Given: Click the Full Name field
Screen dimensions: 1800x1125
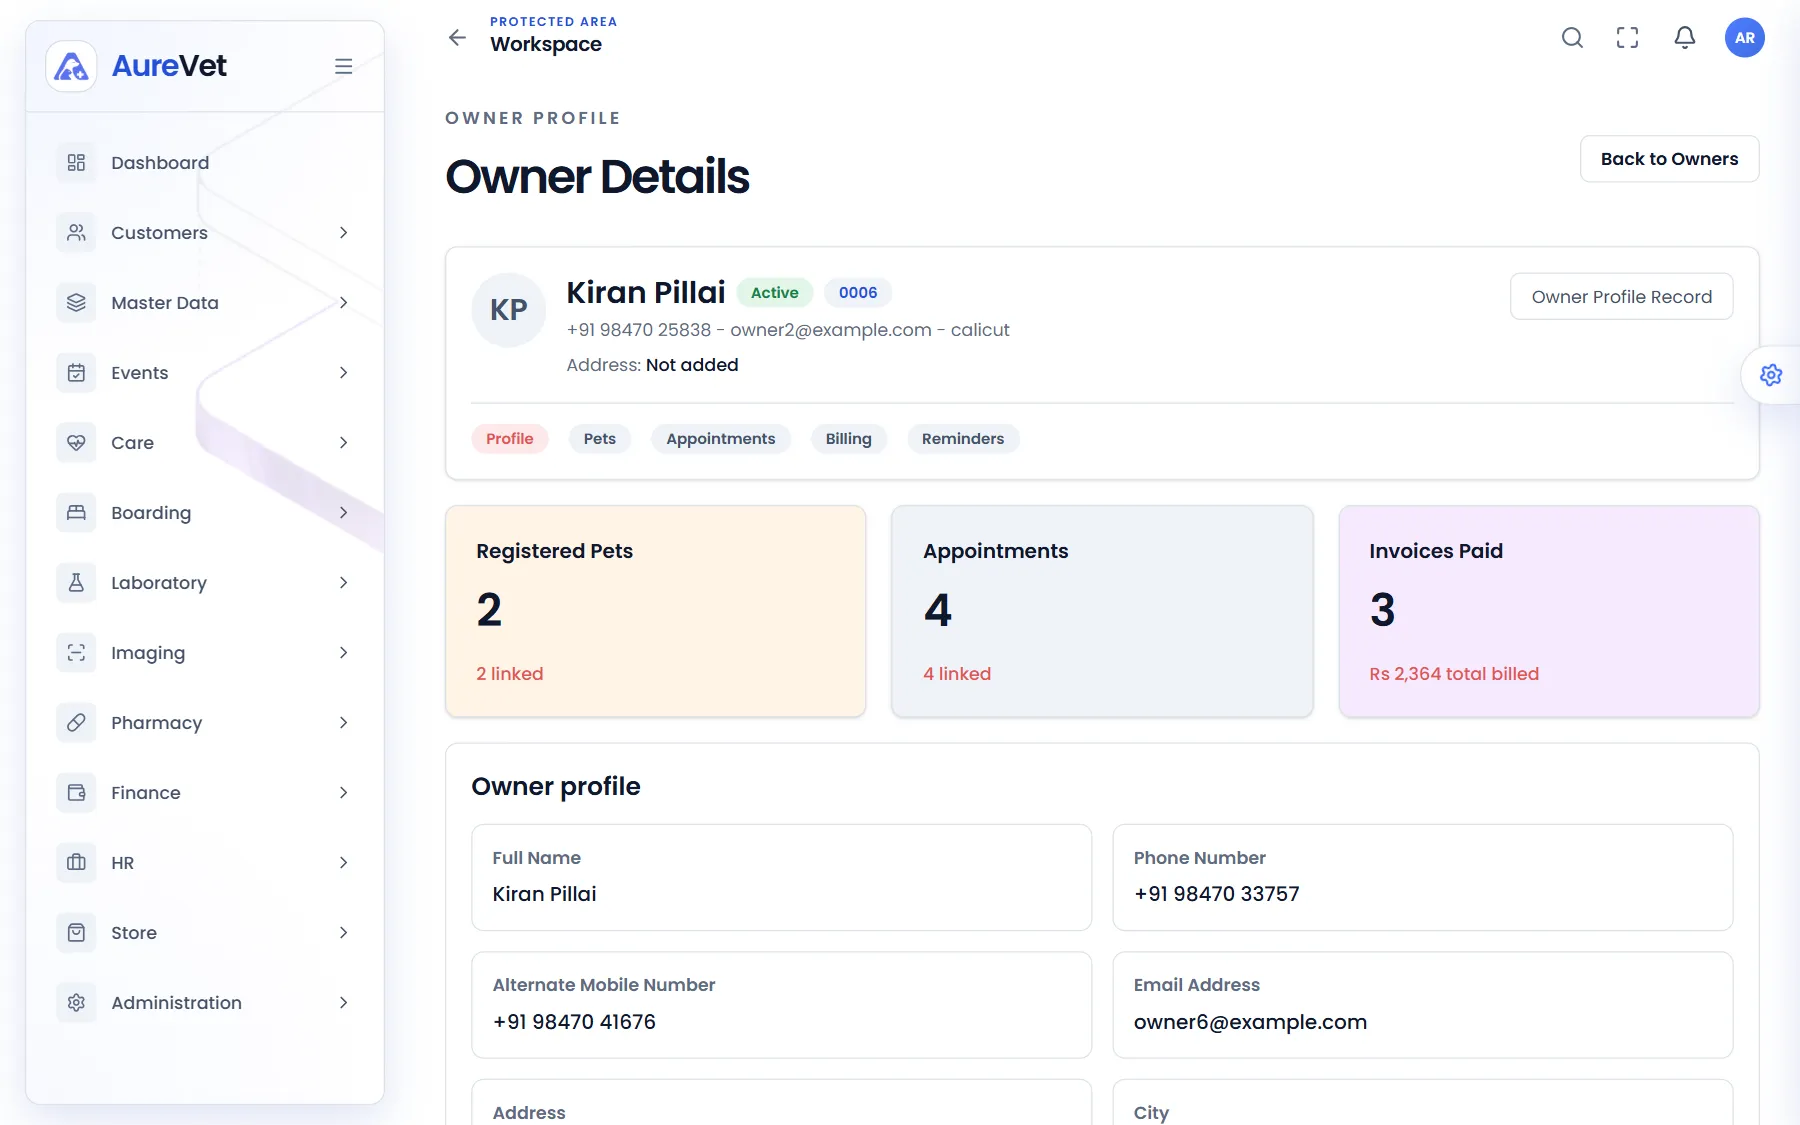Looking at the screenshot, I should (x=782, y=877).
